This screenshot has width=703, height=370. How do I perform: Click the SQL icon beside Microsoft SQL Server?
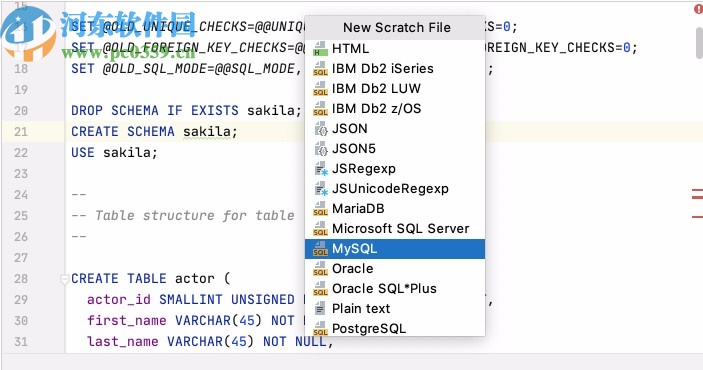(320, 229)
